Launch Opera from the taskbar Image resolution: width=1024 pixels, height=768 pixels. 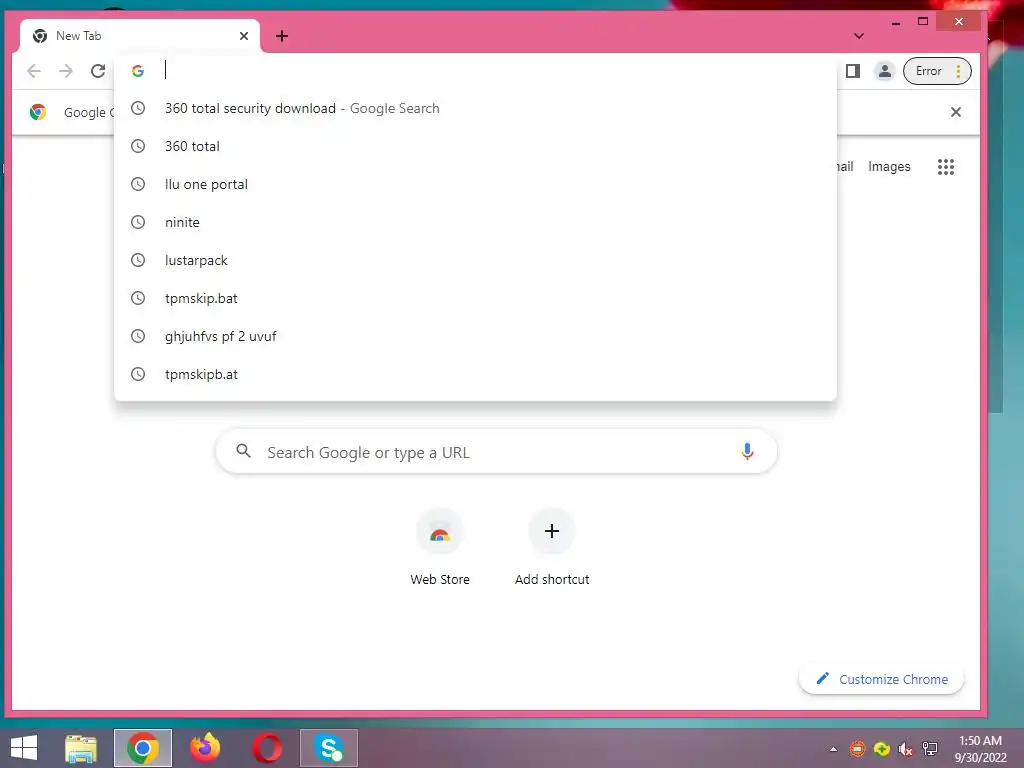[x=267, y=748]
